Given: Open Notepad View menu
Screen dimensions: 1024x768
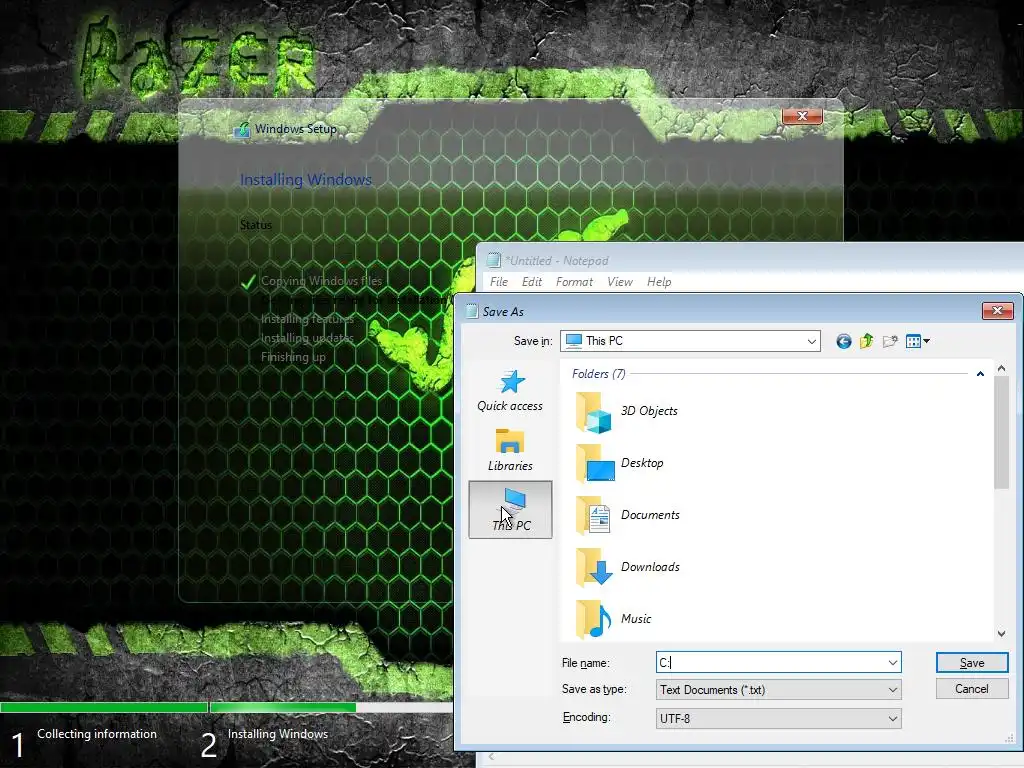Looking at the screenshot, I should 620,281.
